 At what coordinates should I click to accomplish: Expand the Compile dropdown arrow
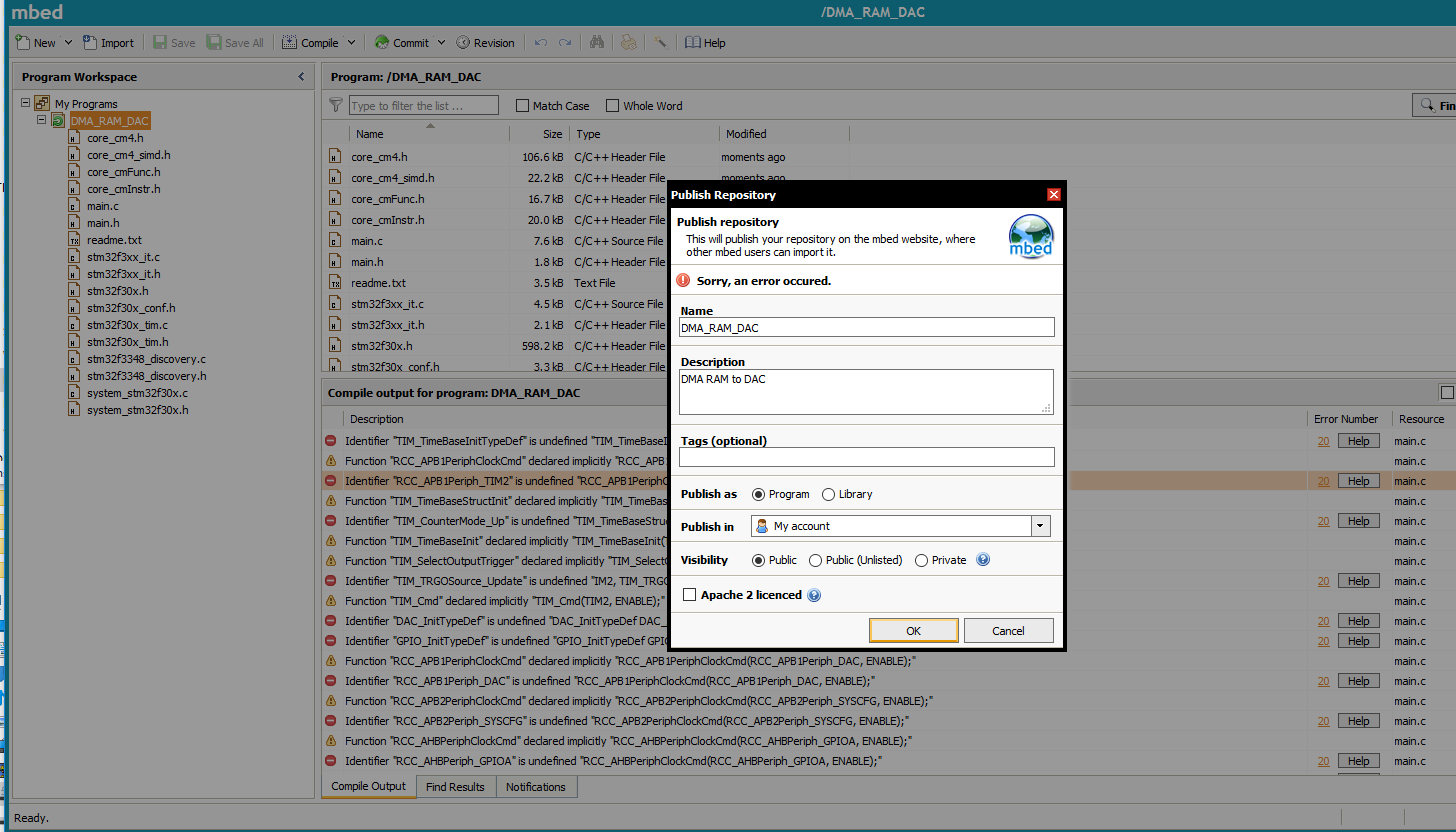(352, 43)
